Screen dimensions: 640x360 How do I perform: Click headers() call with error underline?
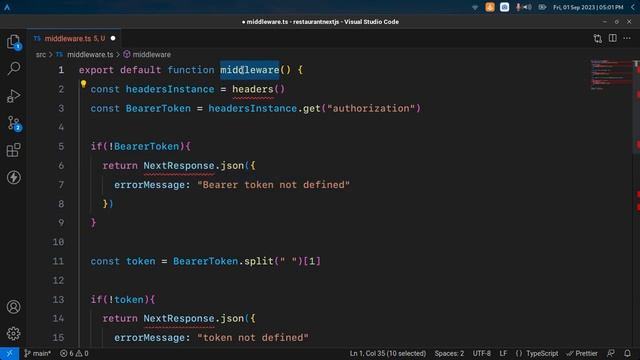coord(258,89)
